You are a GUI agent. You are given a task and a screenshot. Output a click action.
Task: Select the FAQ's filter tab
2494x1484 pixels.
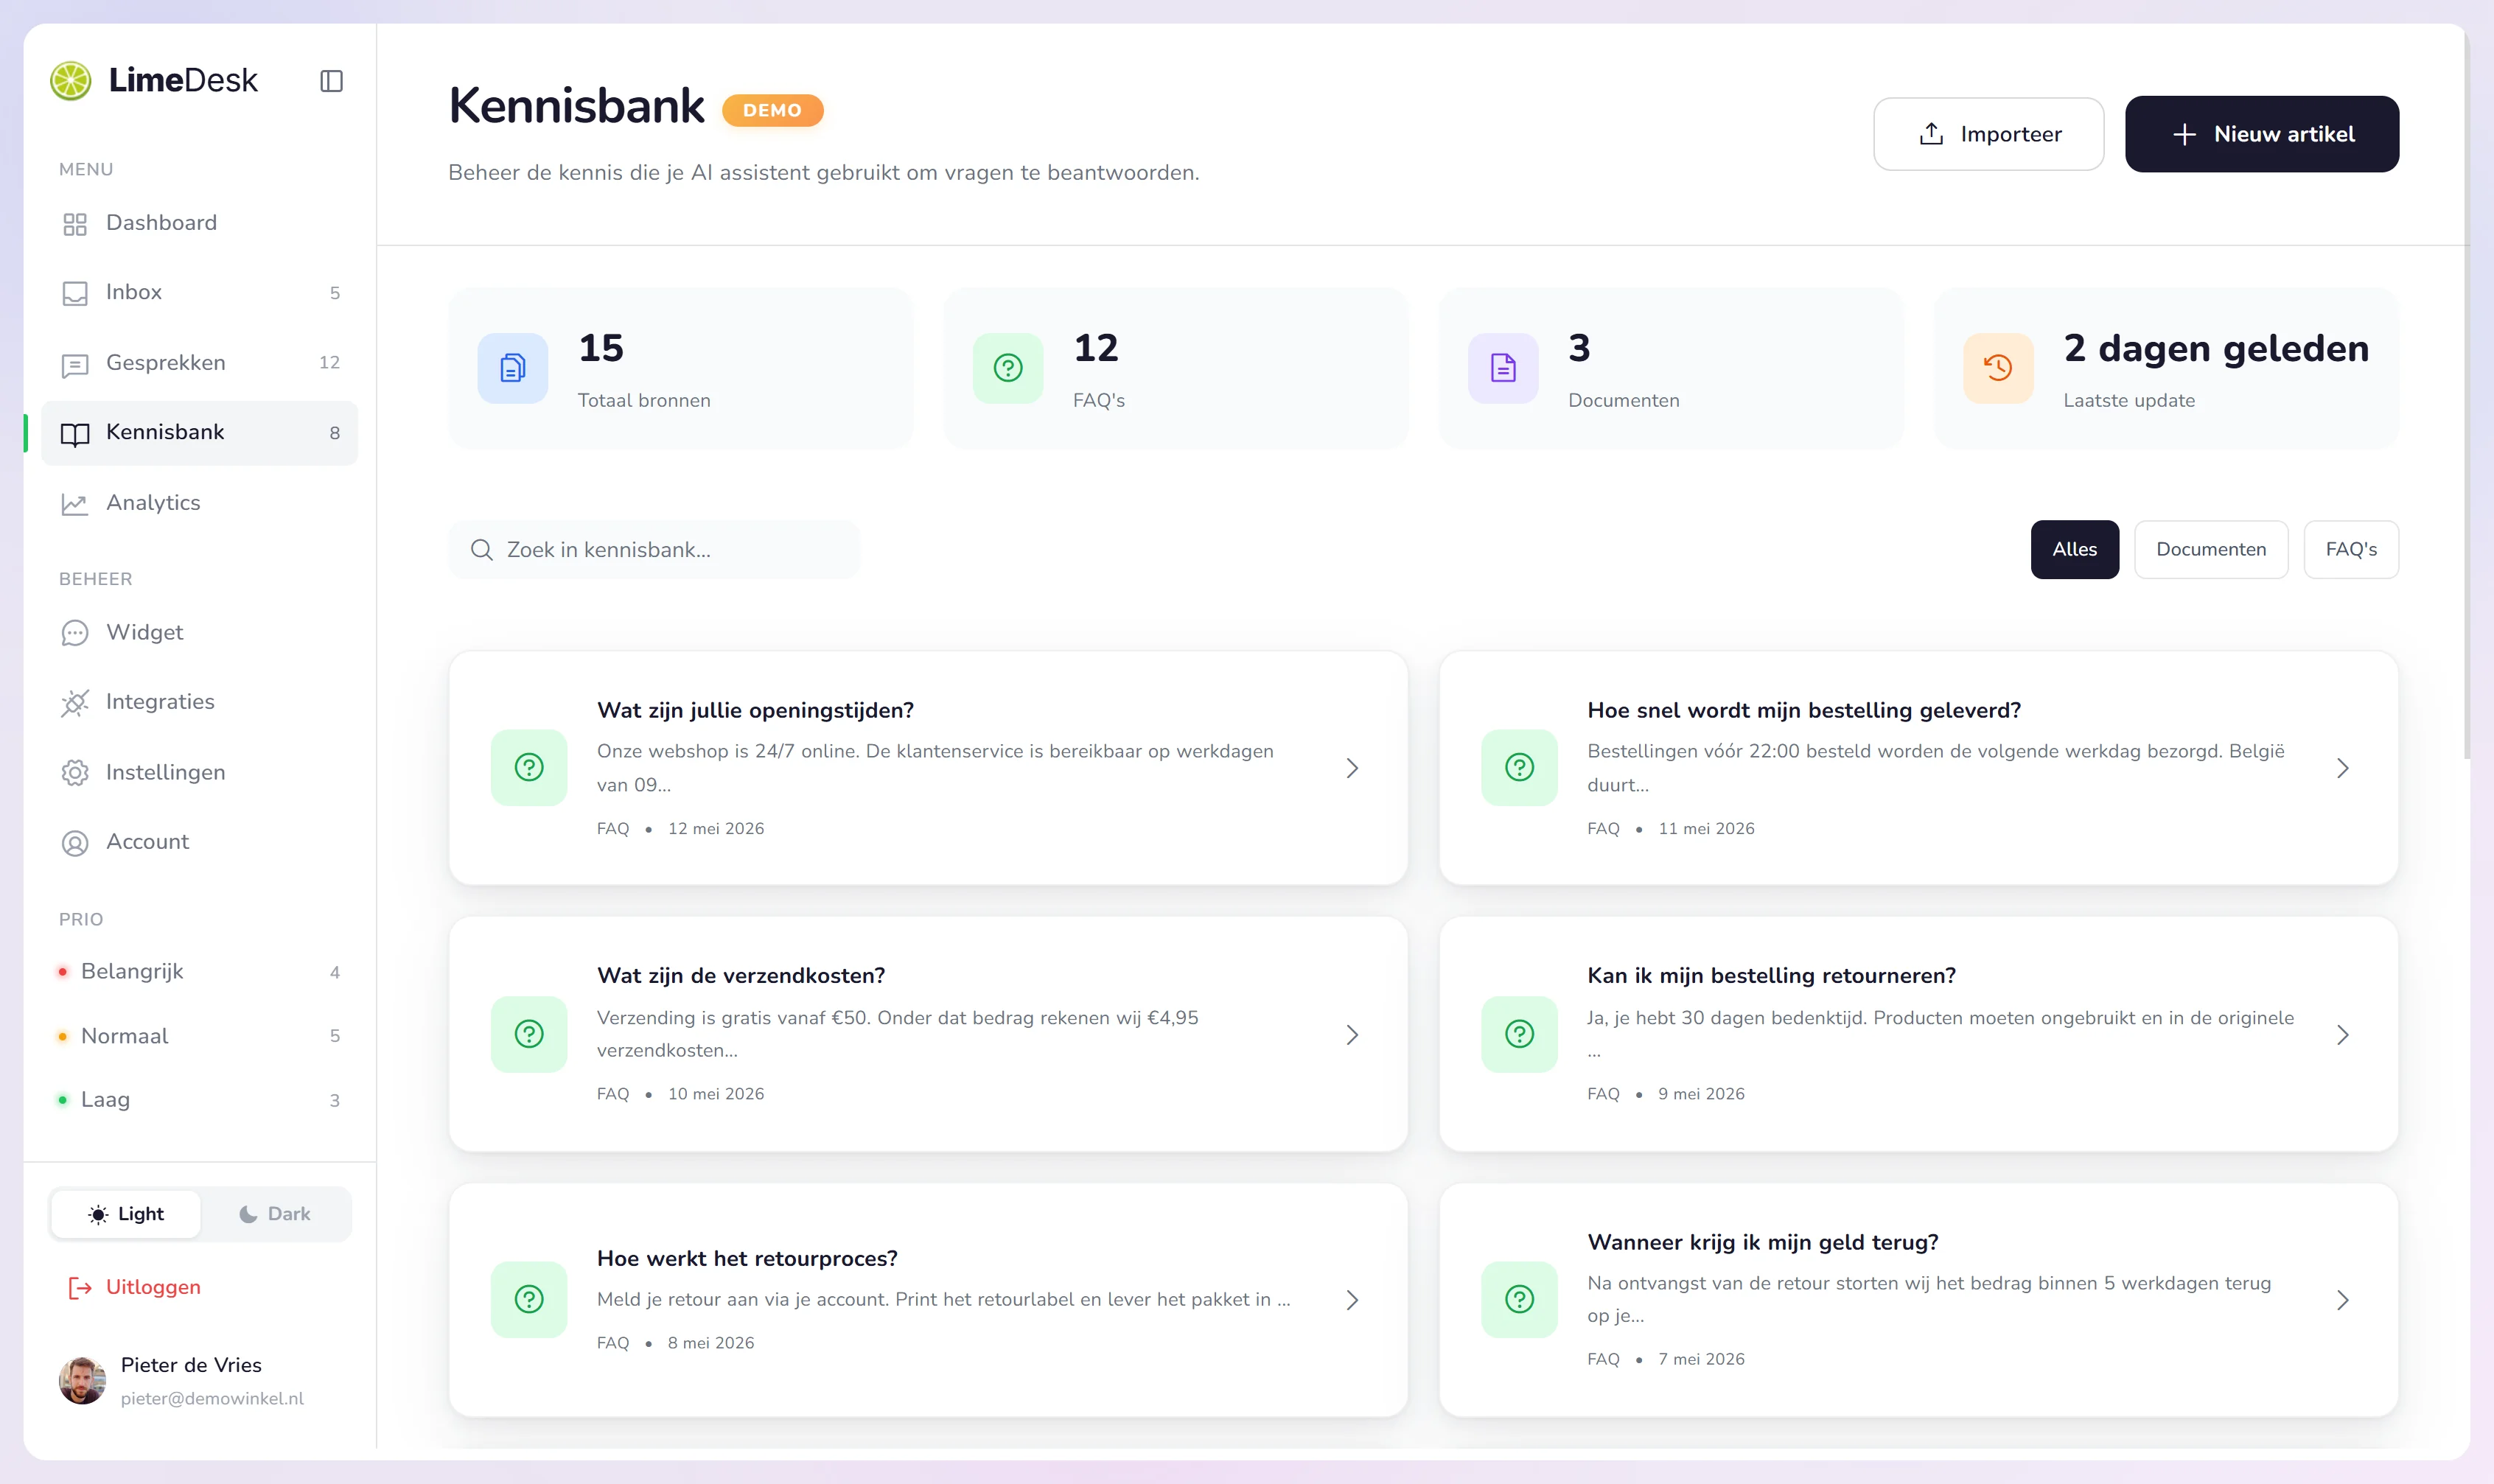(2351, 550)
